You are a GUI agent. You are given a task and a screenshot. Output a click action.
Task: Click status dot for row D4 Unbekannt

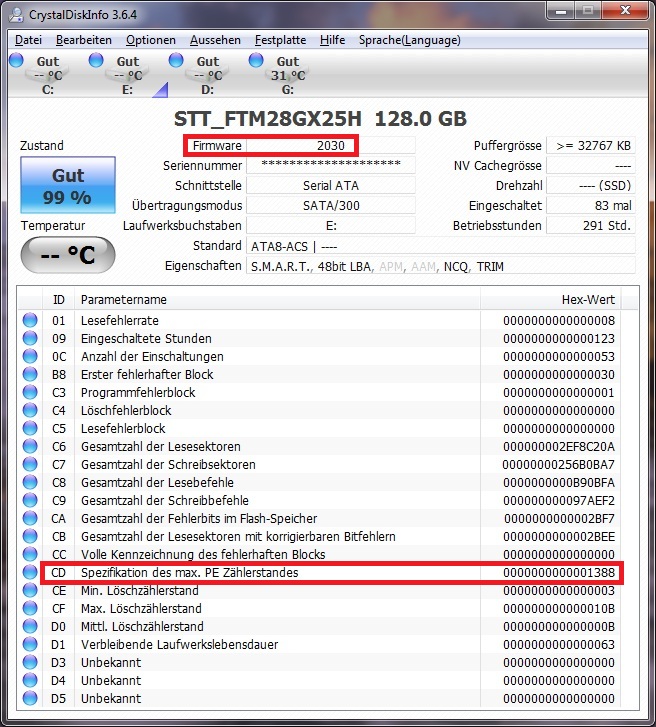[30, 680]
